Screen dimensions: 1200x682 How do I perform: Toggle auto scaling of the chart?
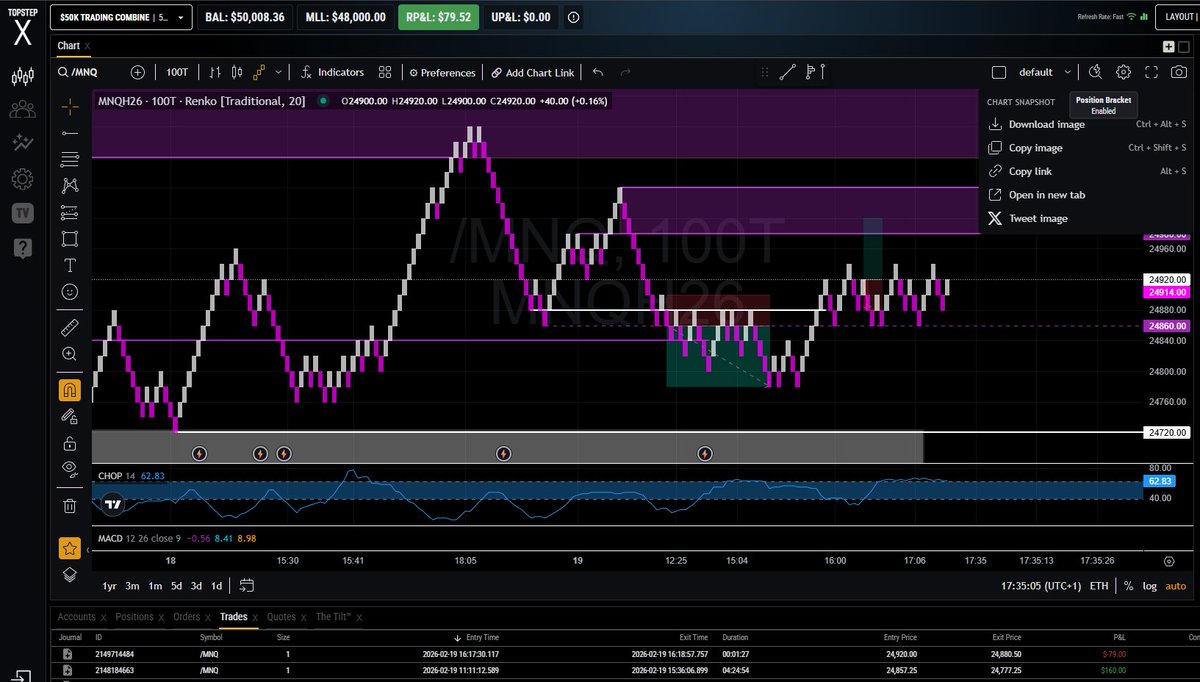click(x=1175, y=586)
